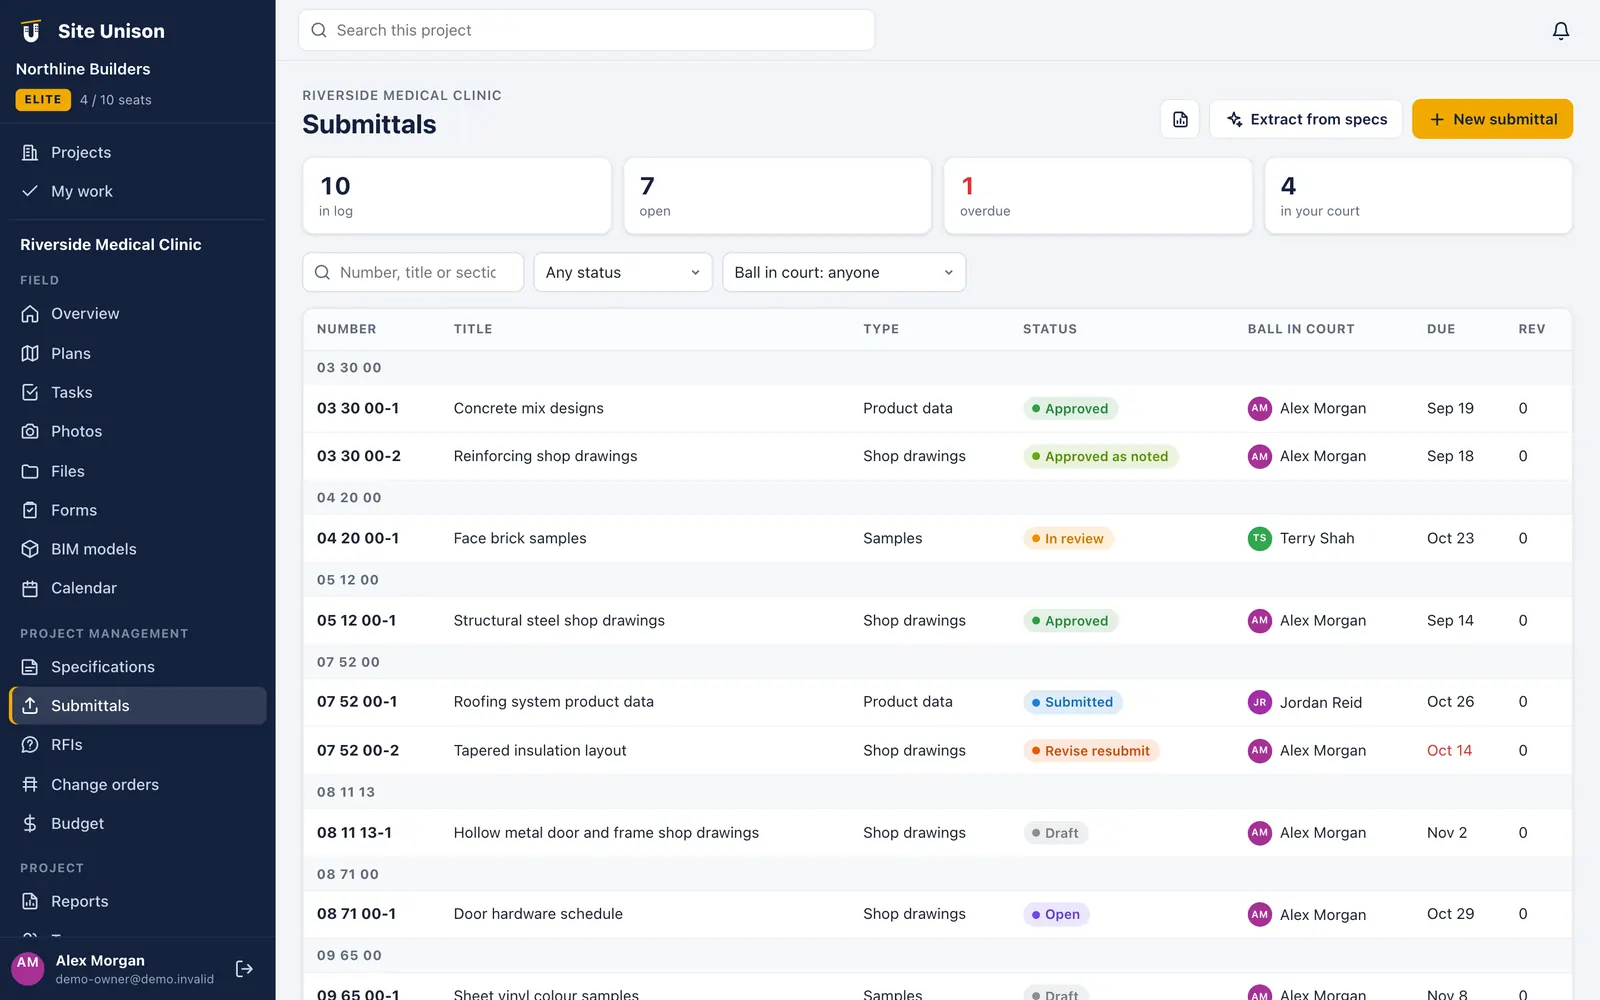
Task: Click Terry Shah in ball in court
Action: point(1301,538)
